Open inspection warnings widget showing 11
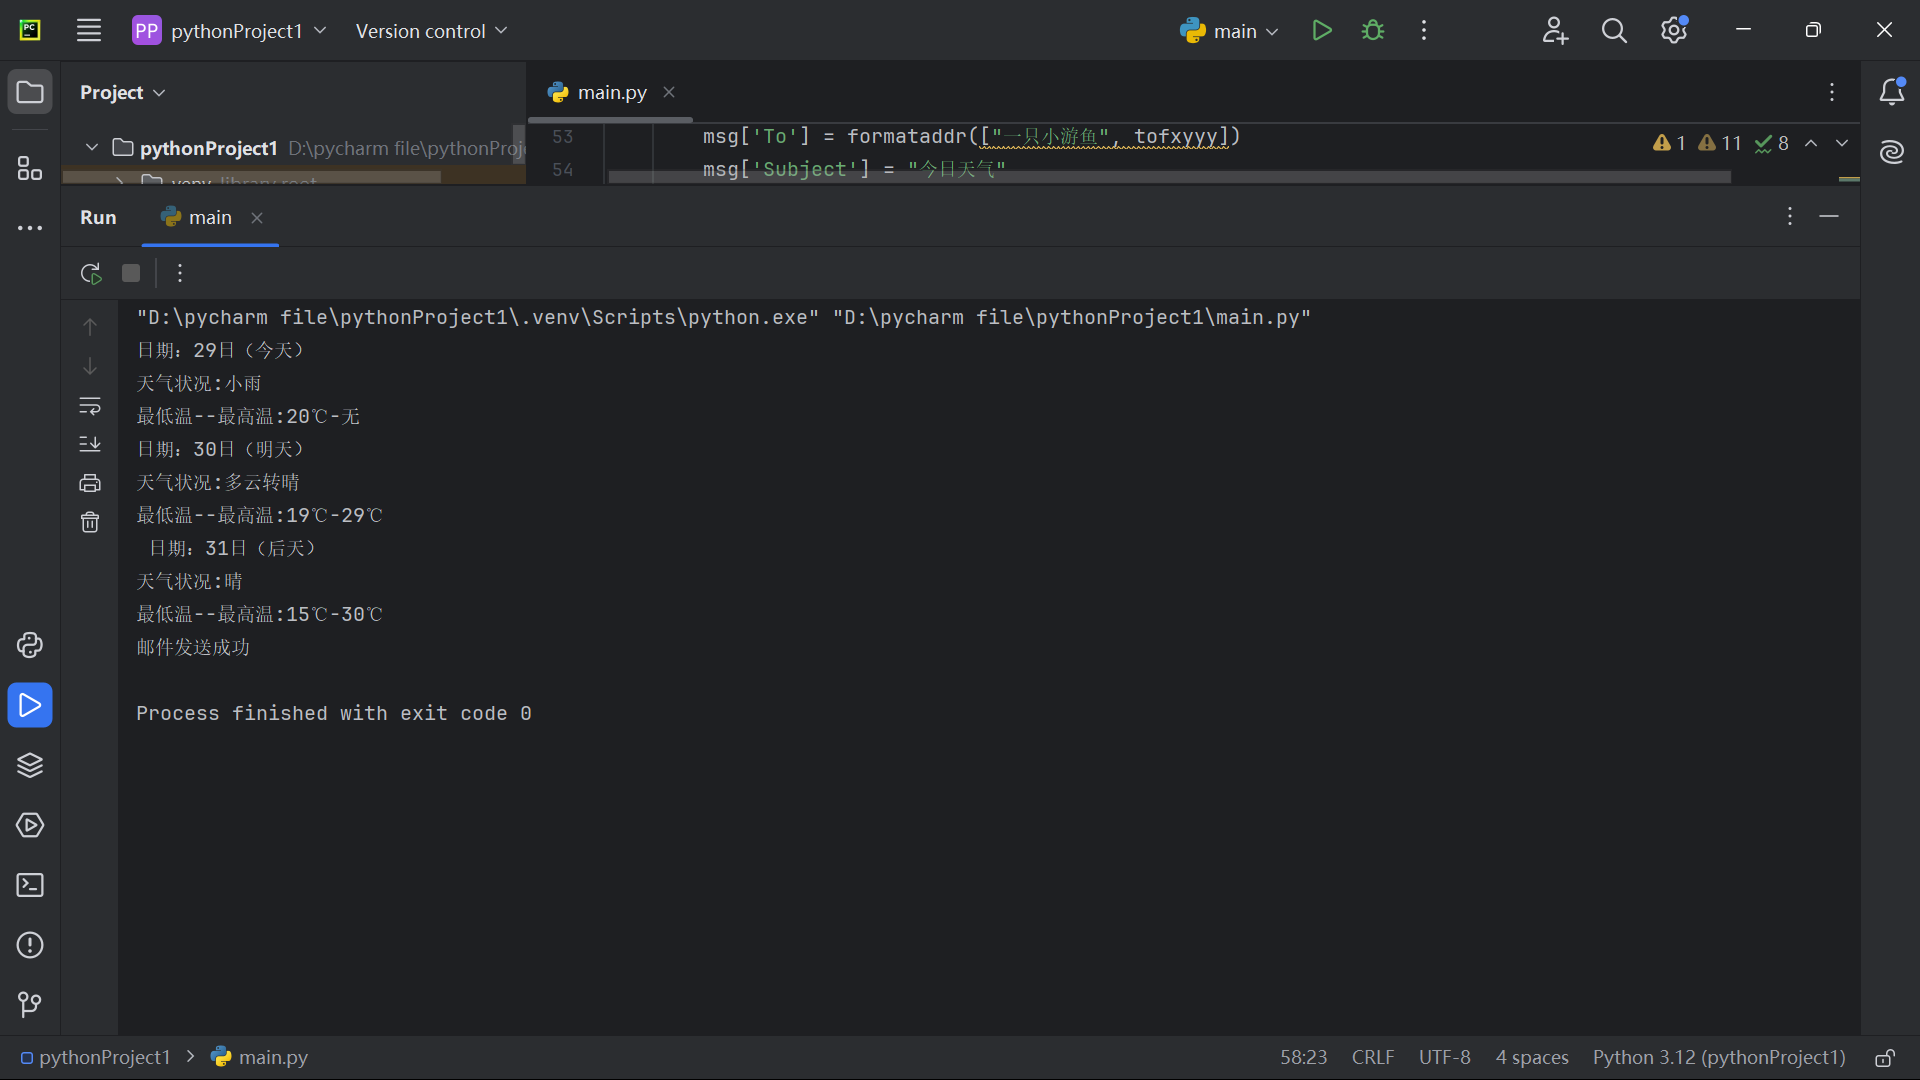1920x1080 pixels. pyautogui.click(x=1721, y=143)
